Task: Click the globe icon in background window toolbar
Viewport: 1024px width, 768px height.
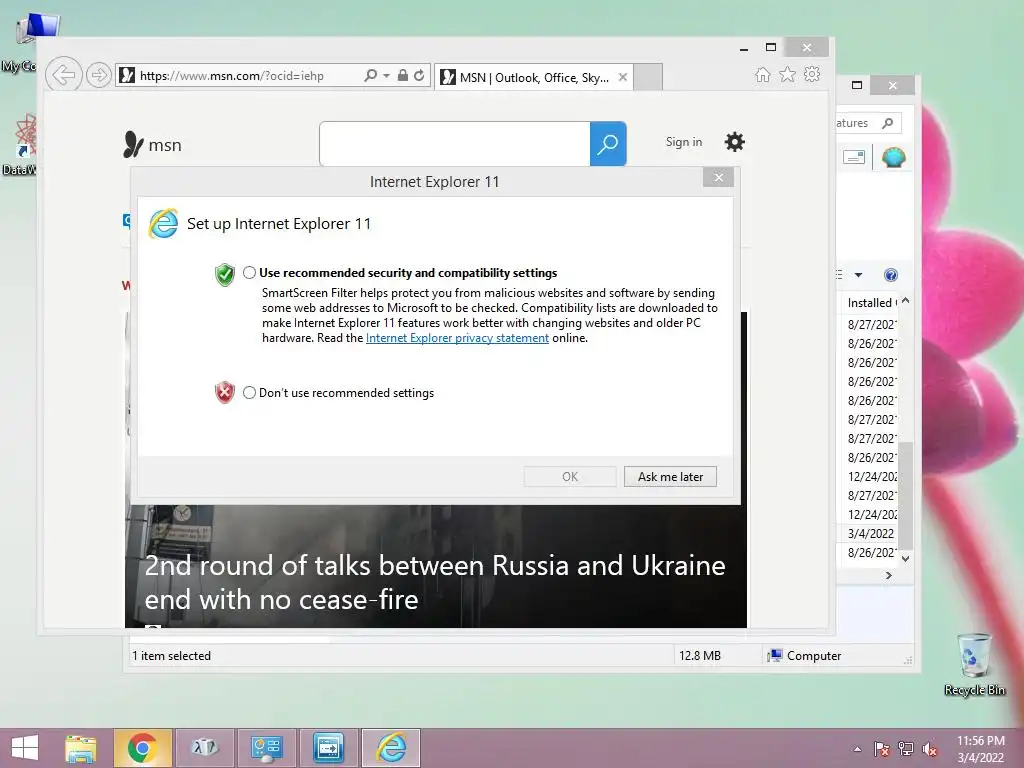Action: [x=893, y=157]
